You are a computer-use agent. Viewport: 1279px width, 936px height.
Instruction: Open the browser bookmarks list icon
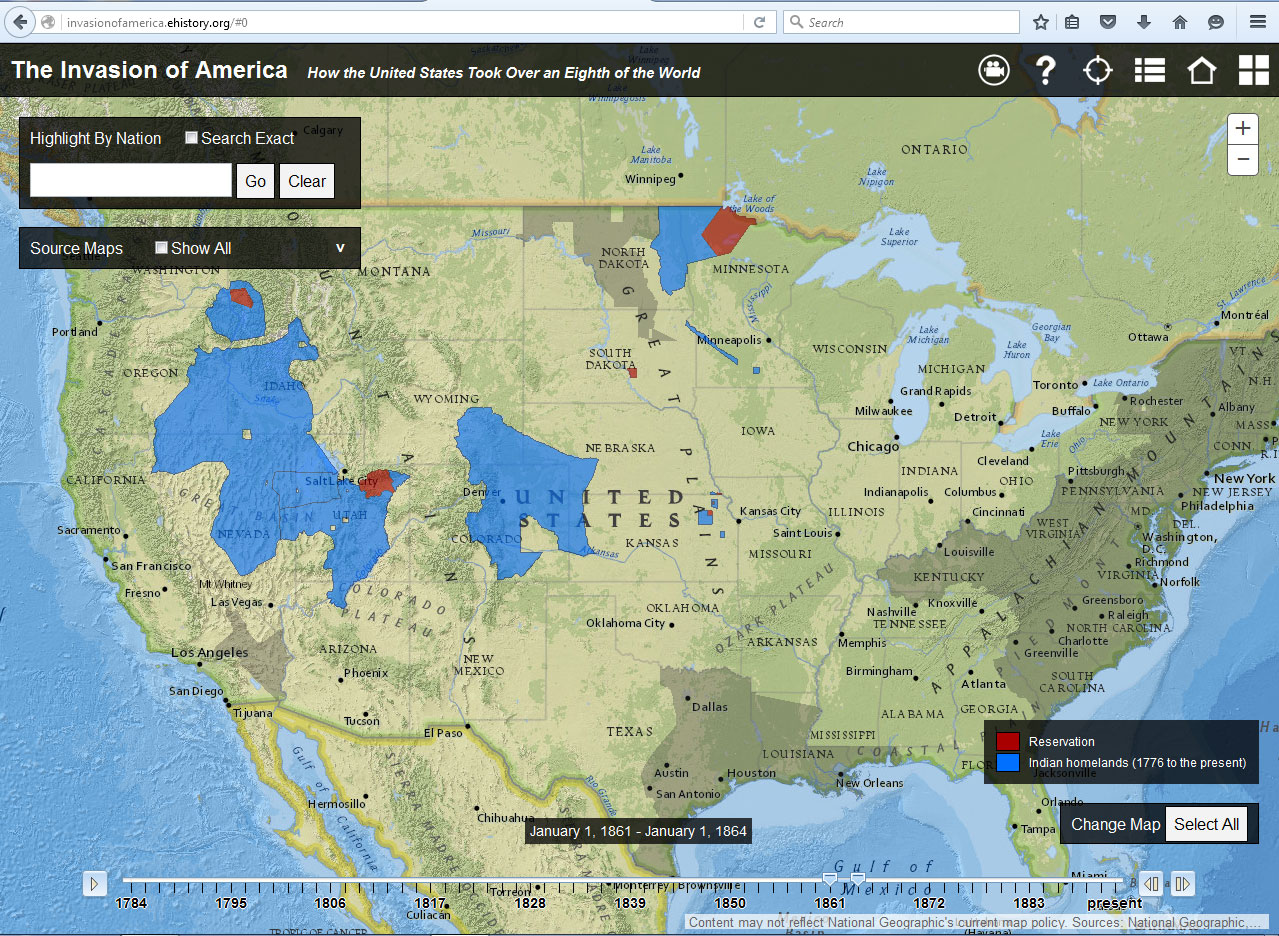[1072, 22]
